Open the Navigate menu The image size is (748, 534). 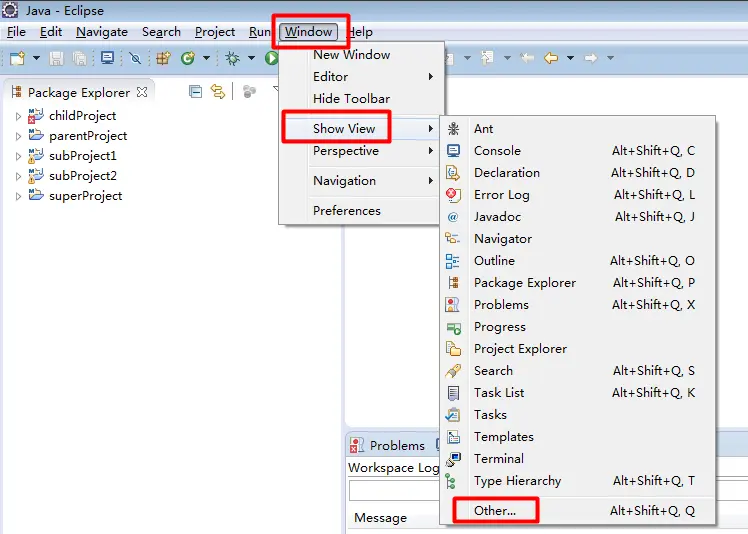[x=102, y=32]
